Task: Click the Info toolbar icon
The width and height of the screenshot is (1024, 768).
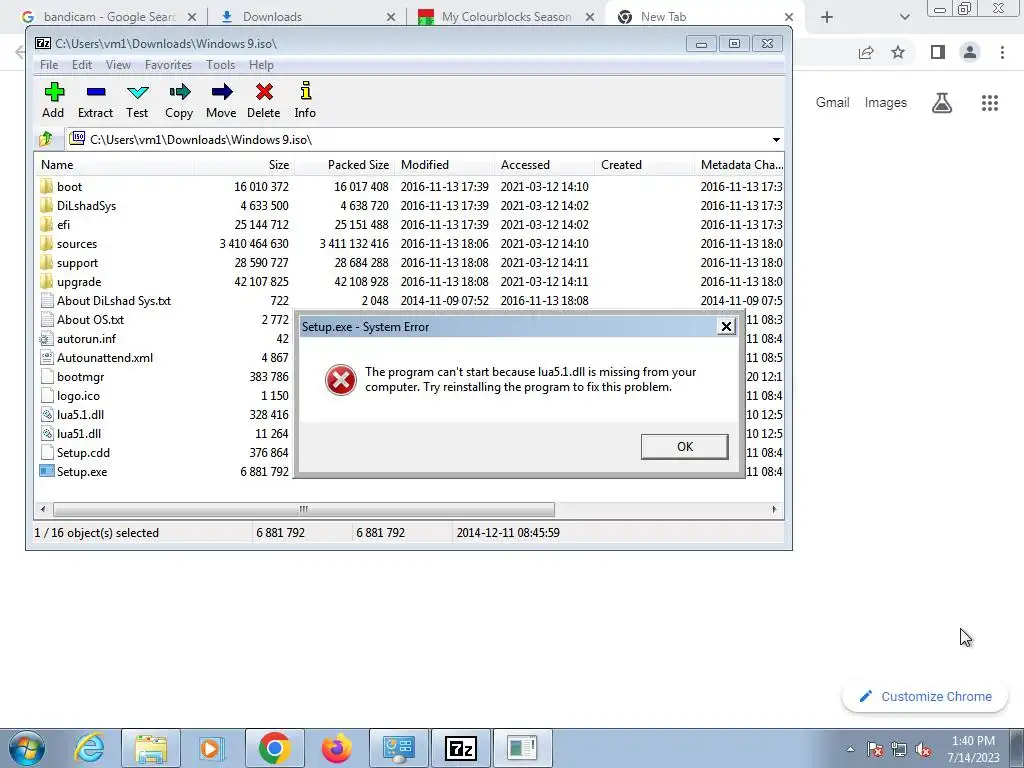Action: click(305, 101)
